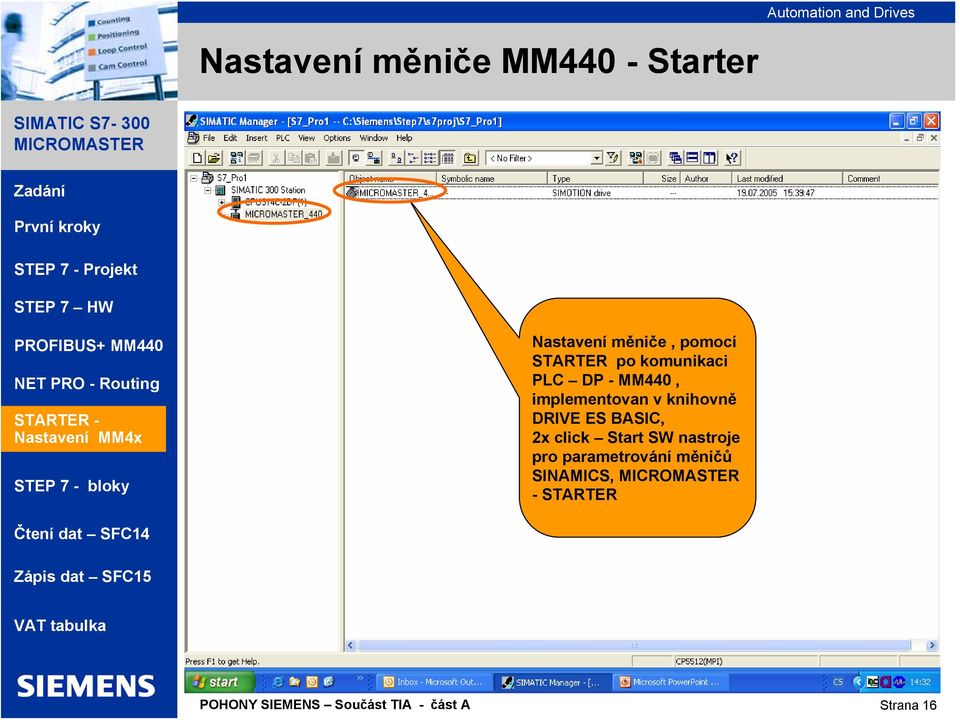This screenshot has width=960, height=720.
Task: Click the Windows start button
Action: (x=220, y=681)
